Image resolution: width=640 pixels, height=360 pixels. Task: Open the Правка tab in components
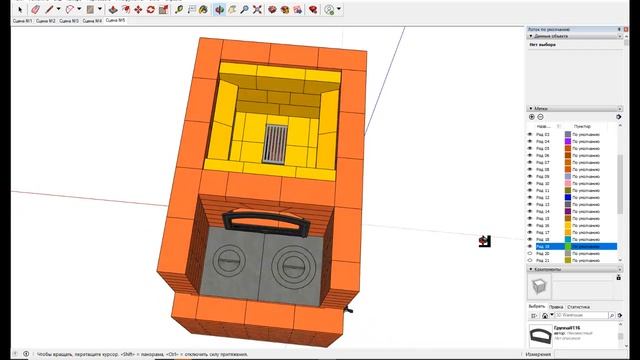pos(556,307)
